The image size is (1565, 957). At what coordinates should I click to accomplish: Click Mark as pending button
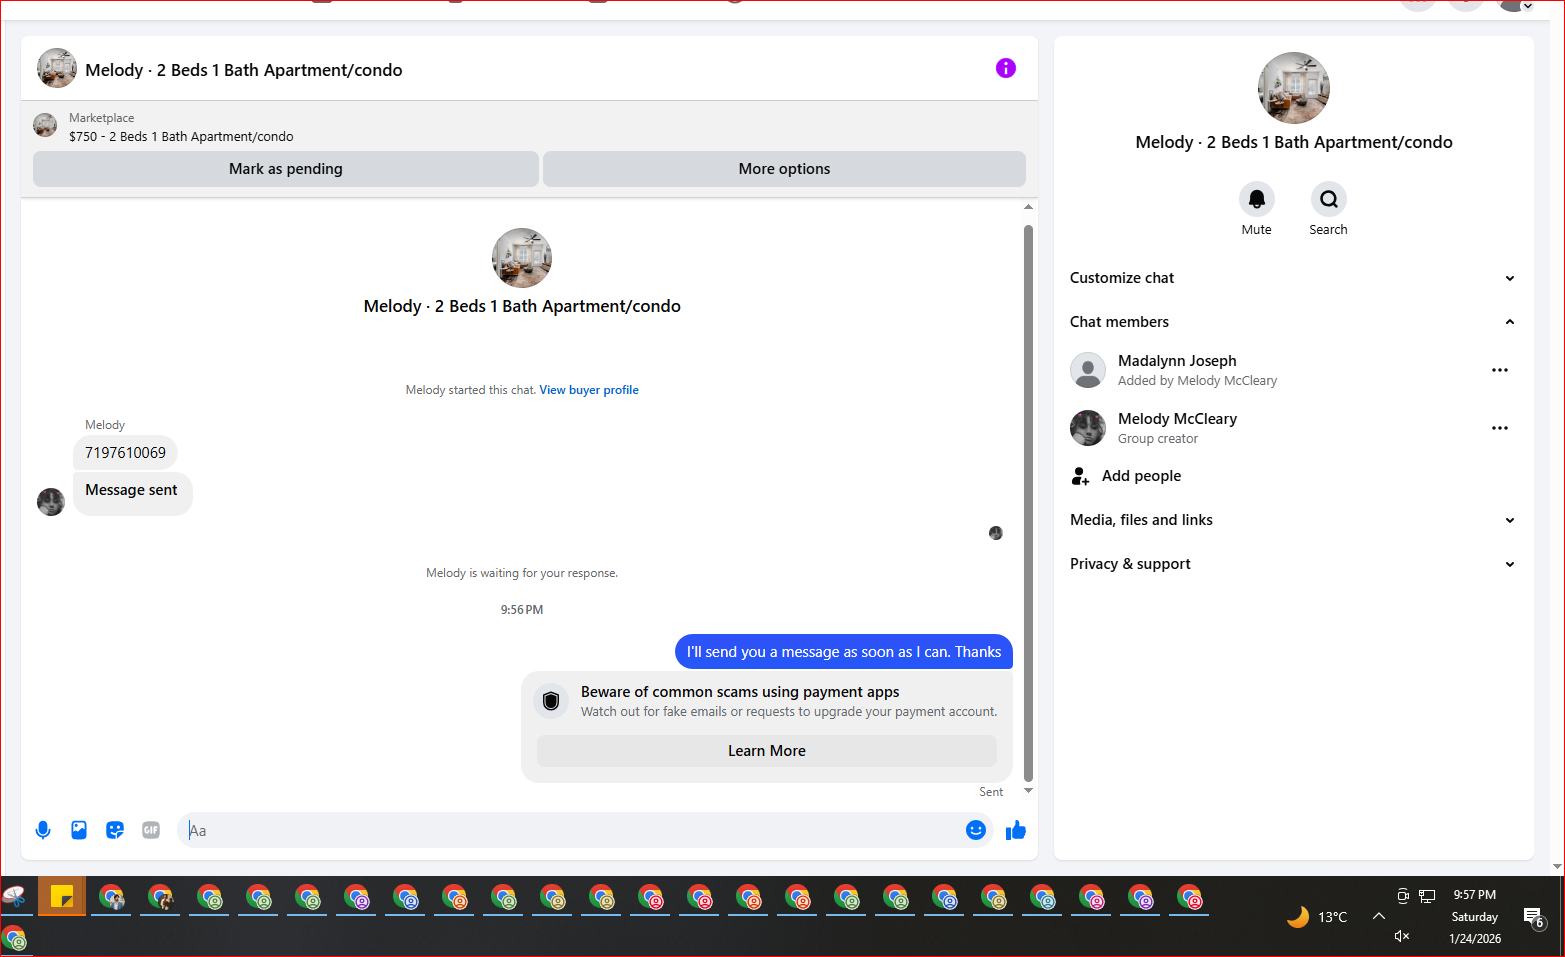[x=286, y=169]
